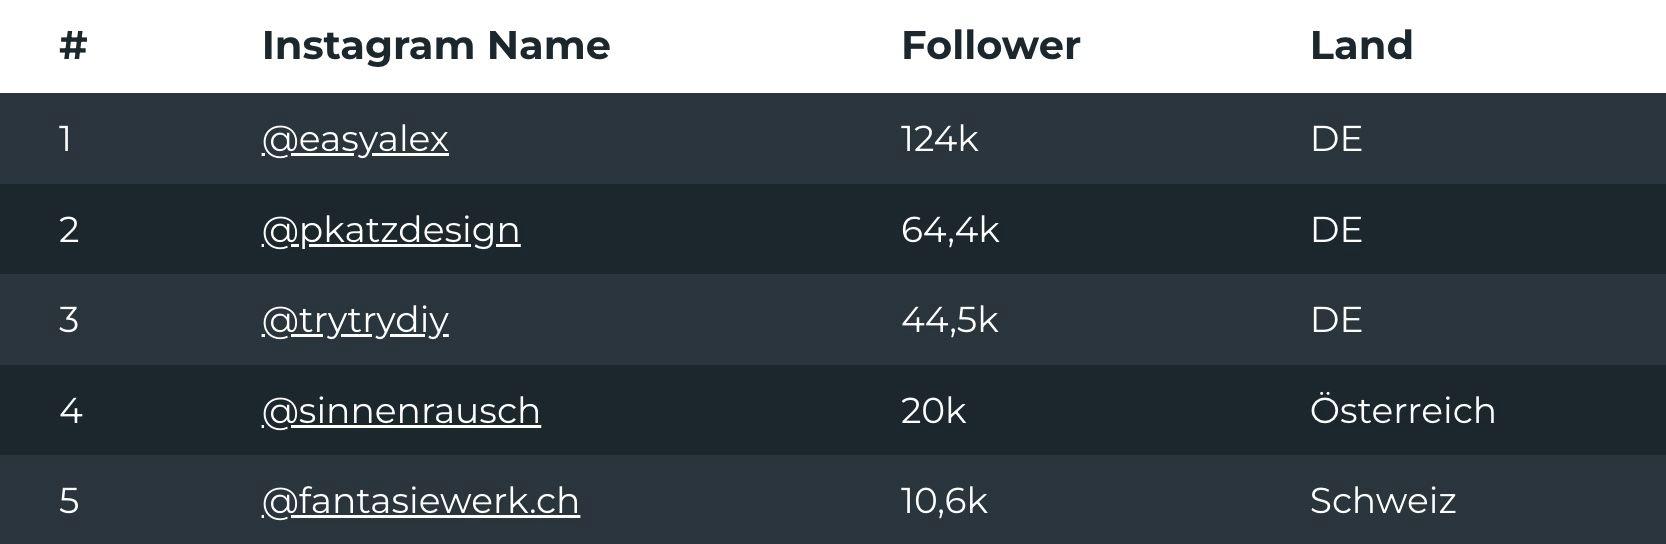The image size is (1666, 544).
Task: Click the # column header
Action: tap(73, 46)
